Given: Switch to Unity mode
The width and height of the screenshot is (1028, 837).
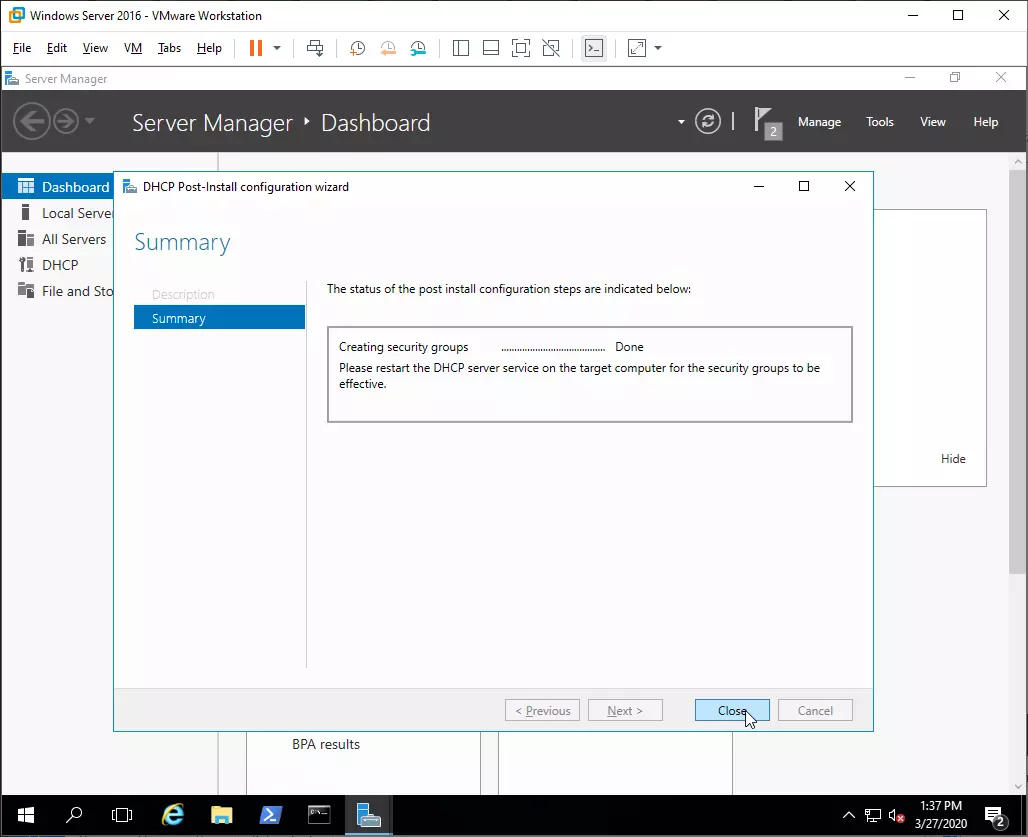Looking at the screenshot, I should pos(551,48).
